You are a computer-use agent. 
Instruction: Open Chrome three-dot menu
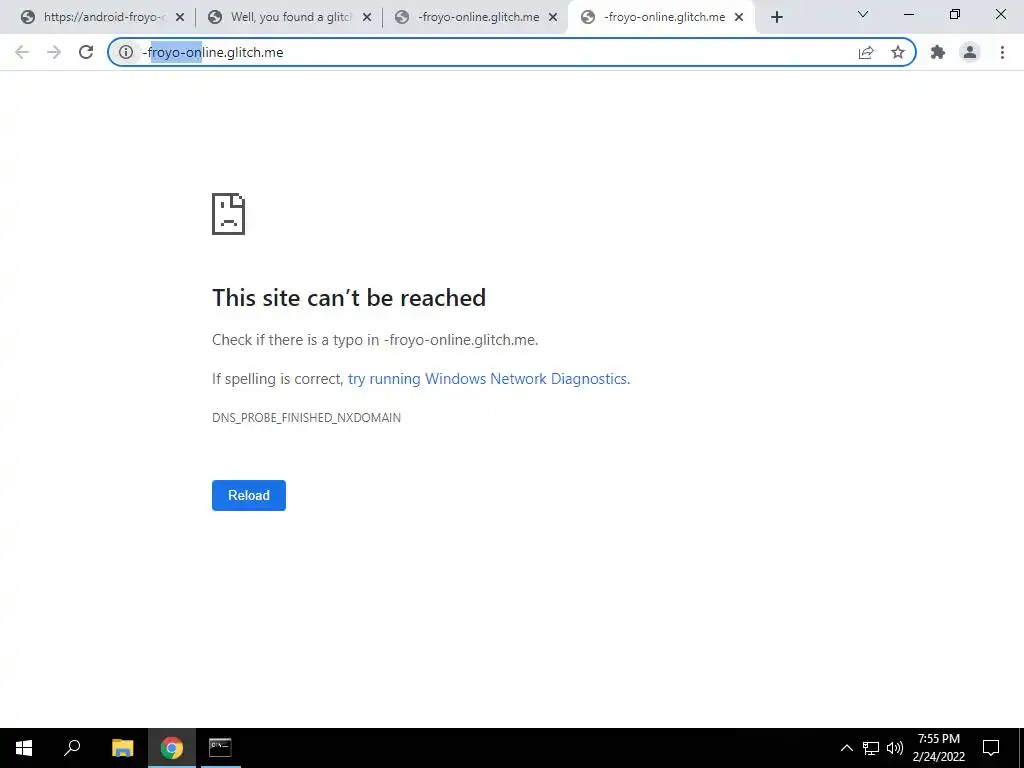pos(1002,52)
